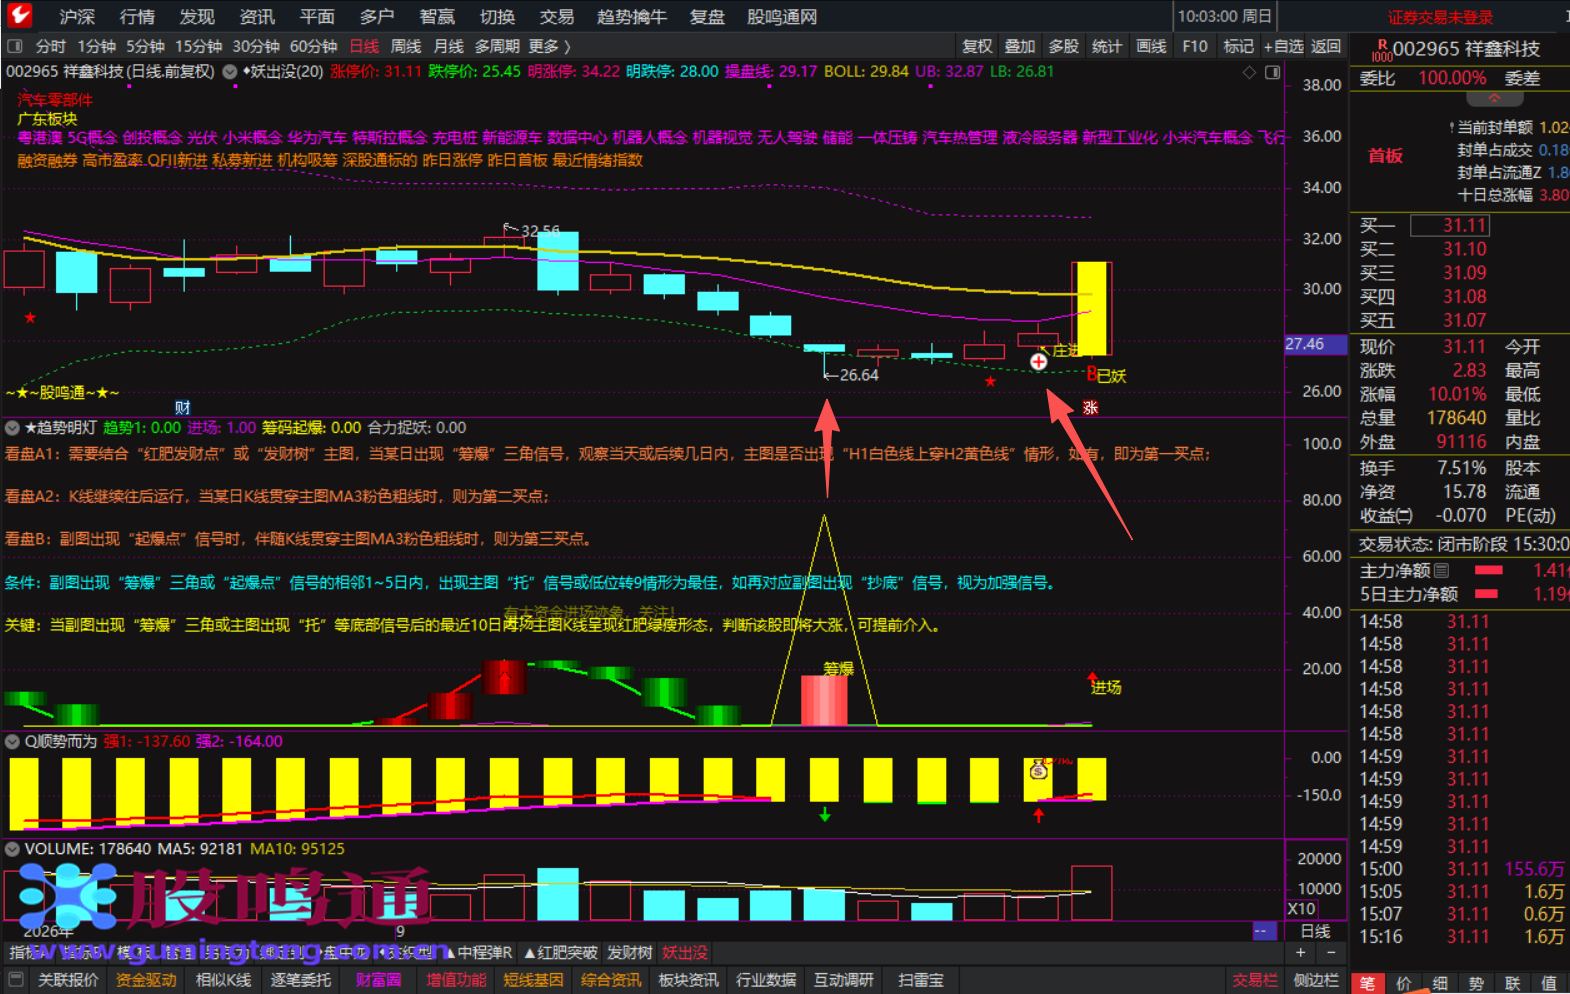Click the diamond icon above the chart's right edge

(x=1249, y=72)
